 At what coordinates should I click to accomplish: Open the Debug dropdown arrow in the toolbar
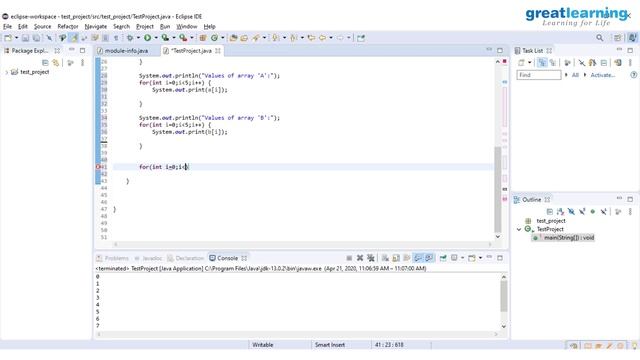[138, 38]
